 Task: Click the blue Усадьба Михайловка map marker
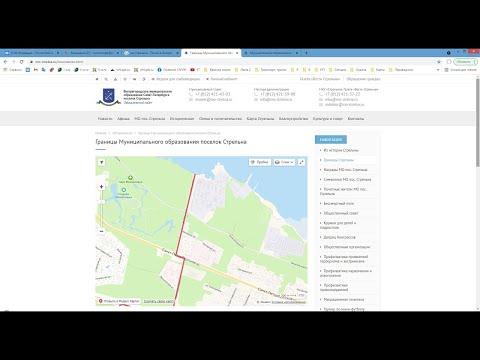point(124,190)
